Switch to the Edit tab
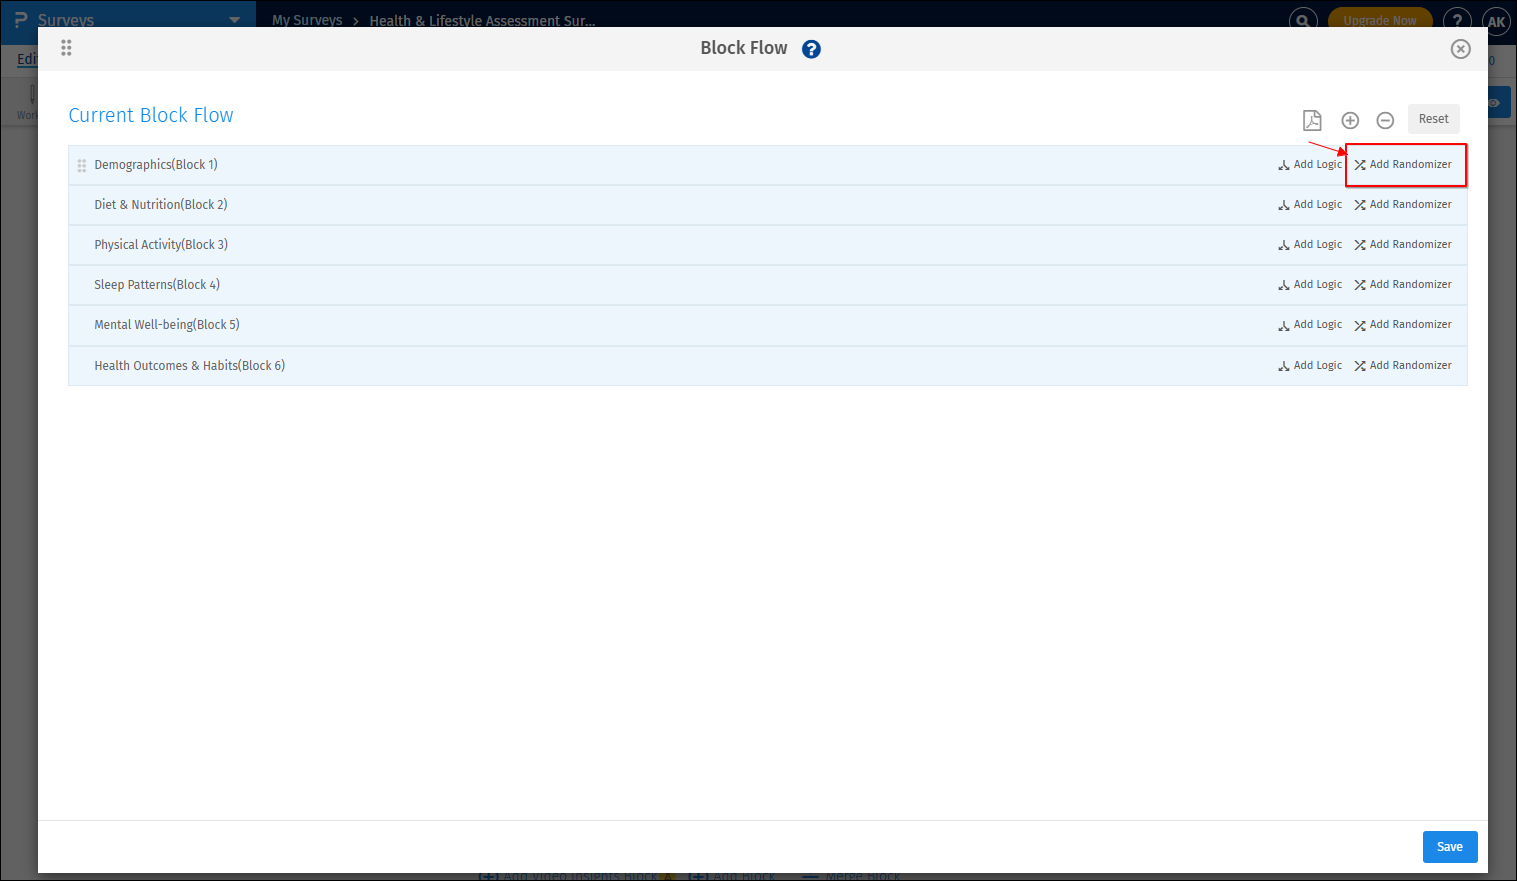Image resolution: width=1517 pixels, height=881 pixels. tap(27, 59)
